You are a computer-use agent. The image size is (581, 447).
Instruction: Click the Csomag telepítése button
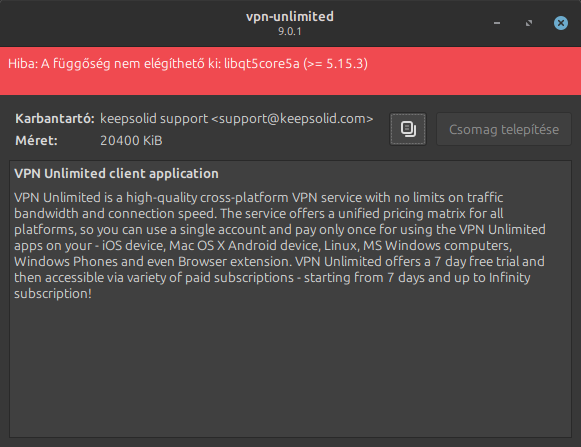pyautogui.click(x=504, y=129)
